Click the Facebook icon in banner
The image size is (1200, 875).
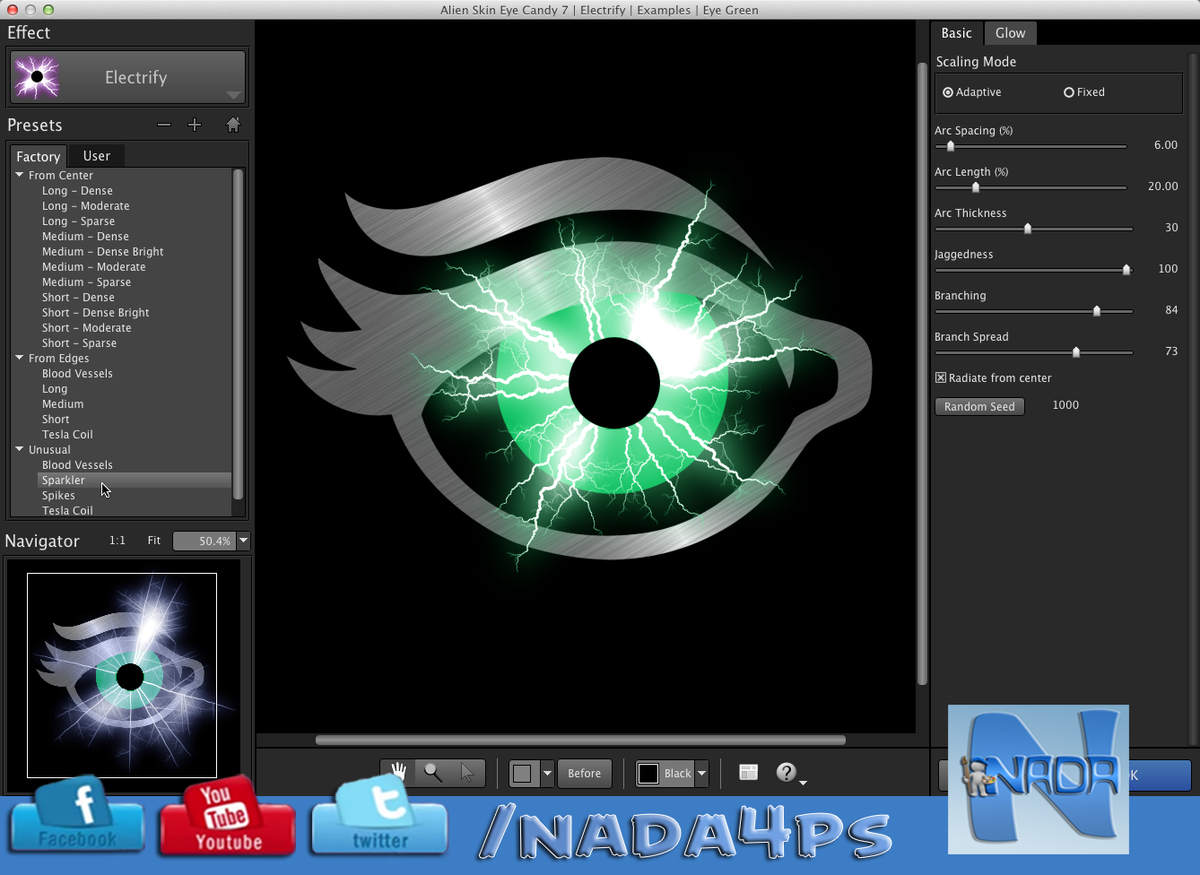(x=78, y=815)
